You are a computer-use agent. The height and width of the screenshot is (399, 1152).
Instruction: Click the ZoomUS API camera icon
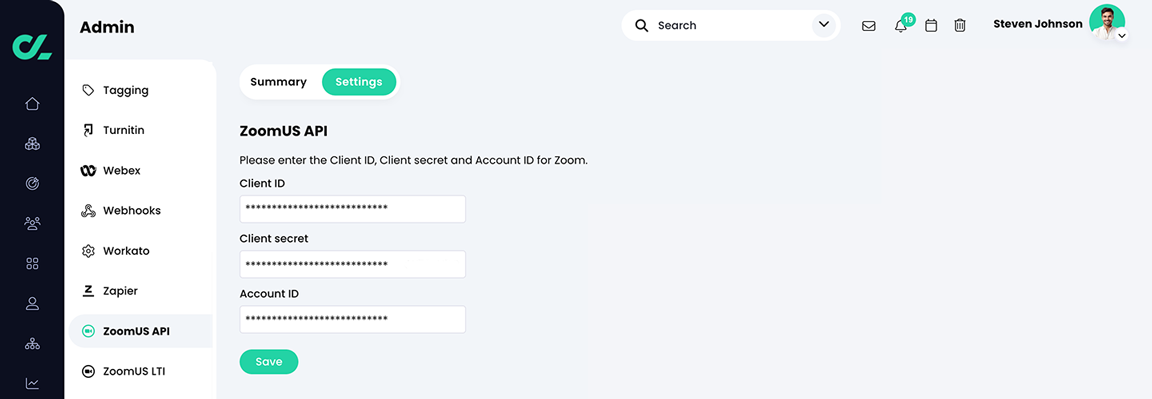pos(88,331)
